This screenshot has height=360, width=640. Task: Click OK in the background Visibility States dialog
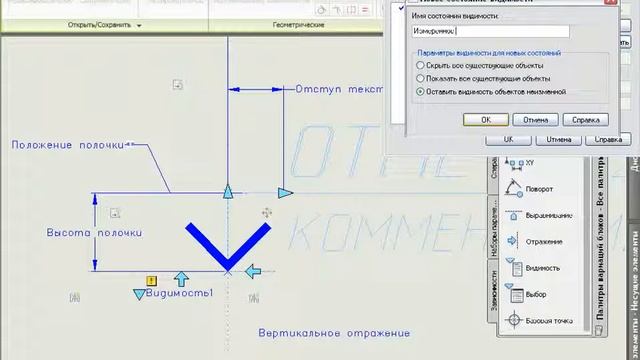coord(508,140)
